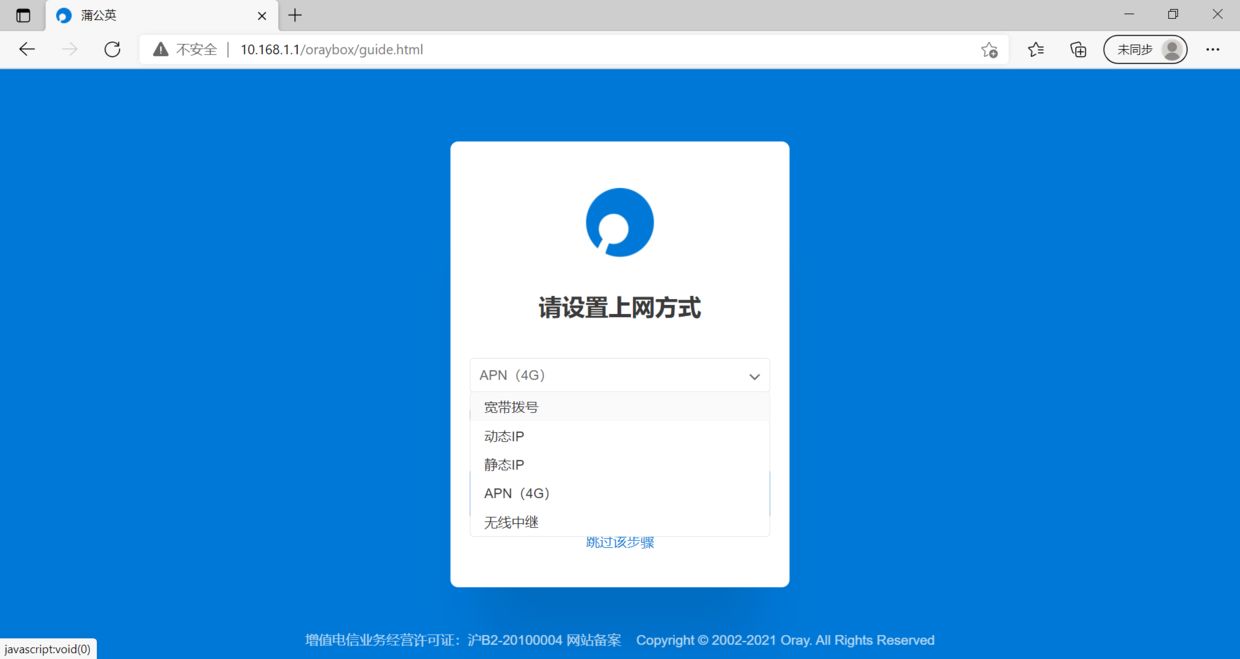Select APN（4G）option in list
1240x659 pixels.
click(x=516, y=493)
